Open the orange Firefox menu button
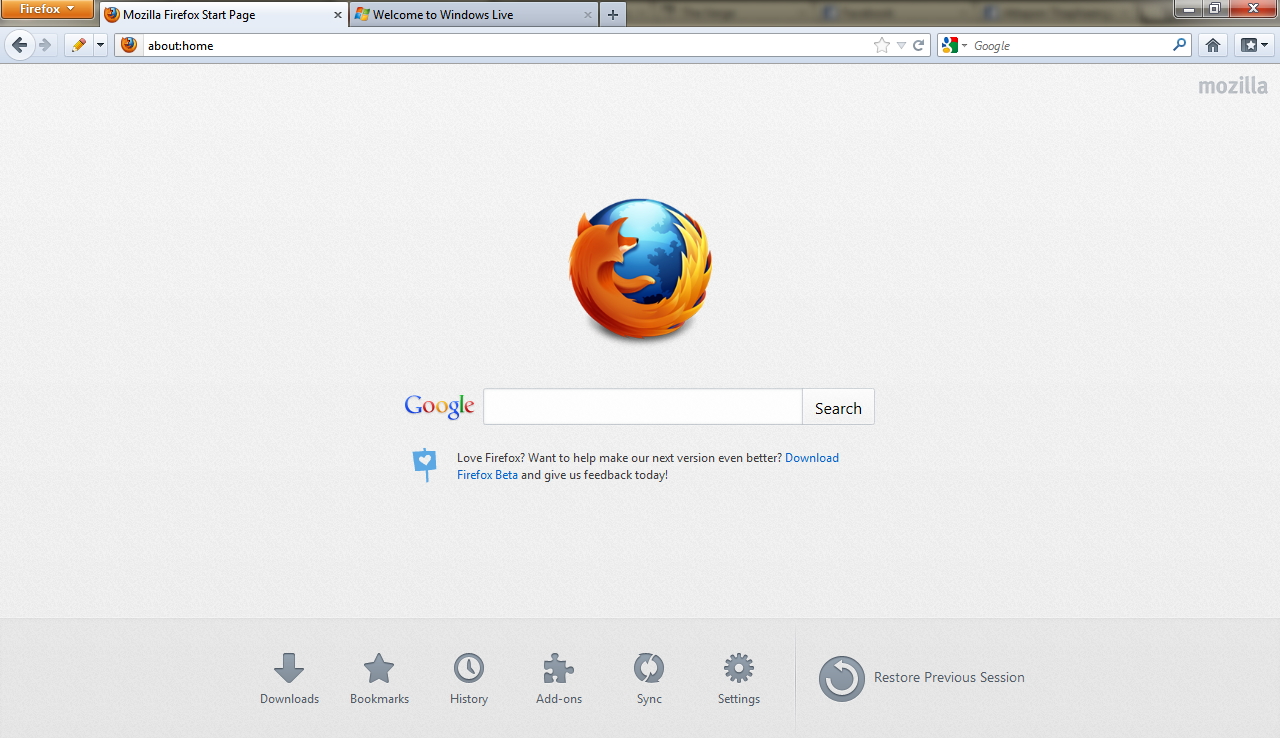Viewport: 1280px width, 738px height. (x=47, y=9)
